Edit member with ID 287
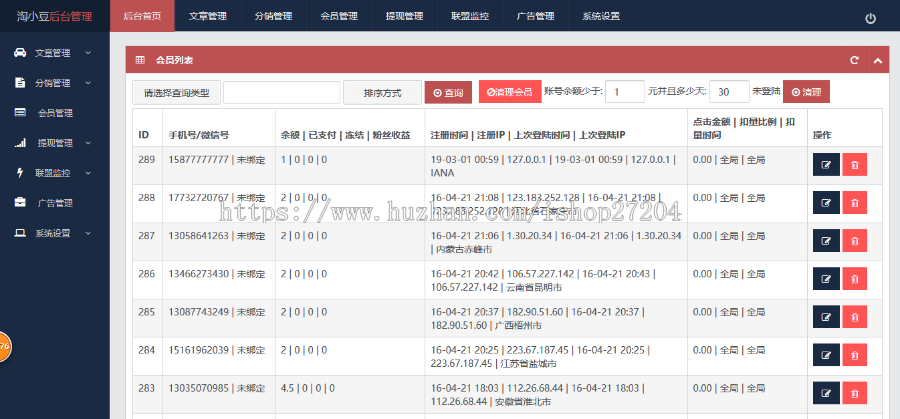This screenshot has width=900, height=419. coord(826,240)
